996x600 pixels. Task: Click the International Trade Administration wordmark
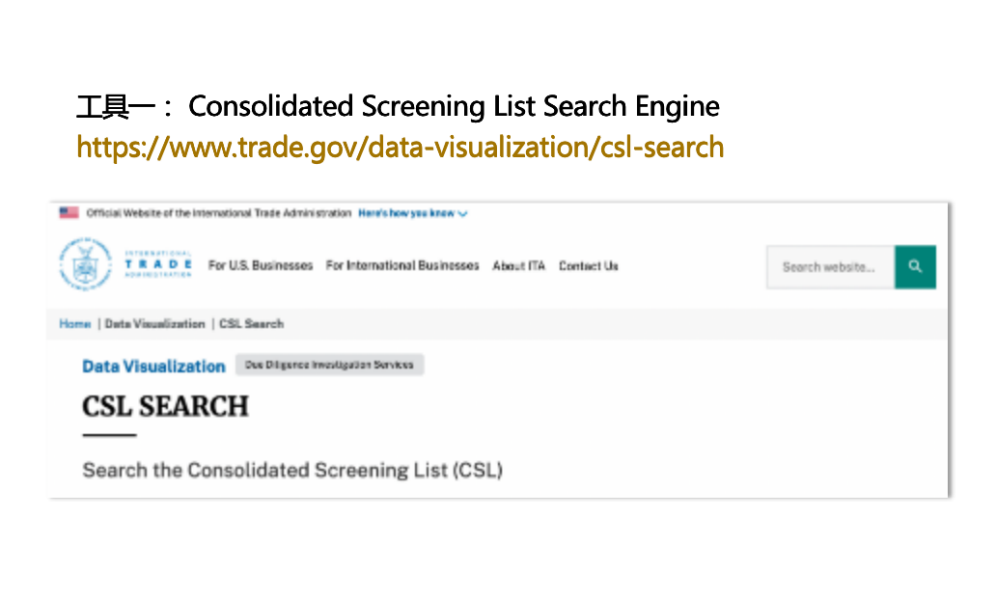coord(158,265)
